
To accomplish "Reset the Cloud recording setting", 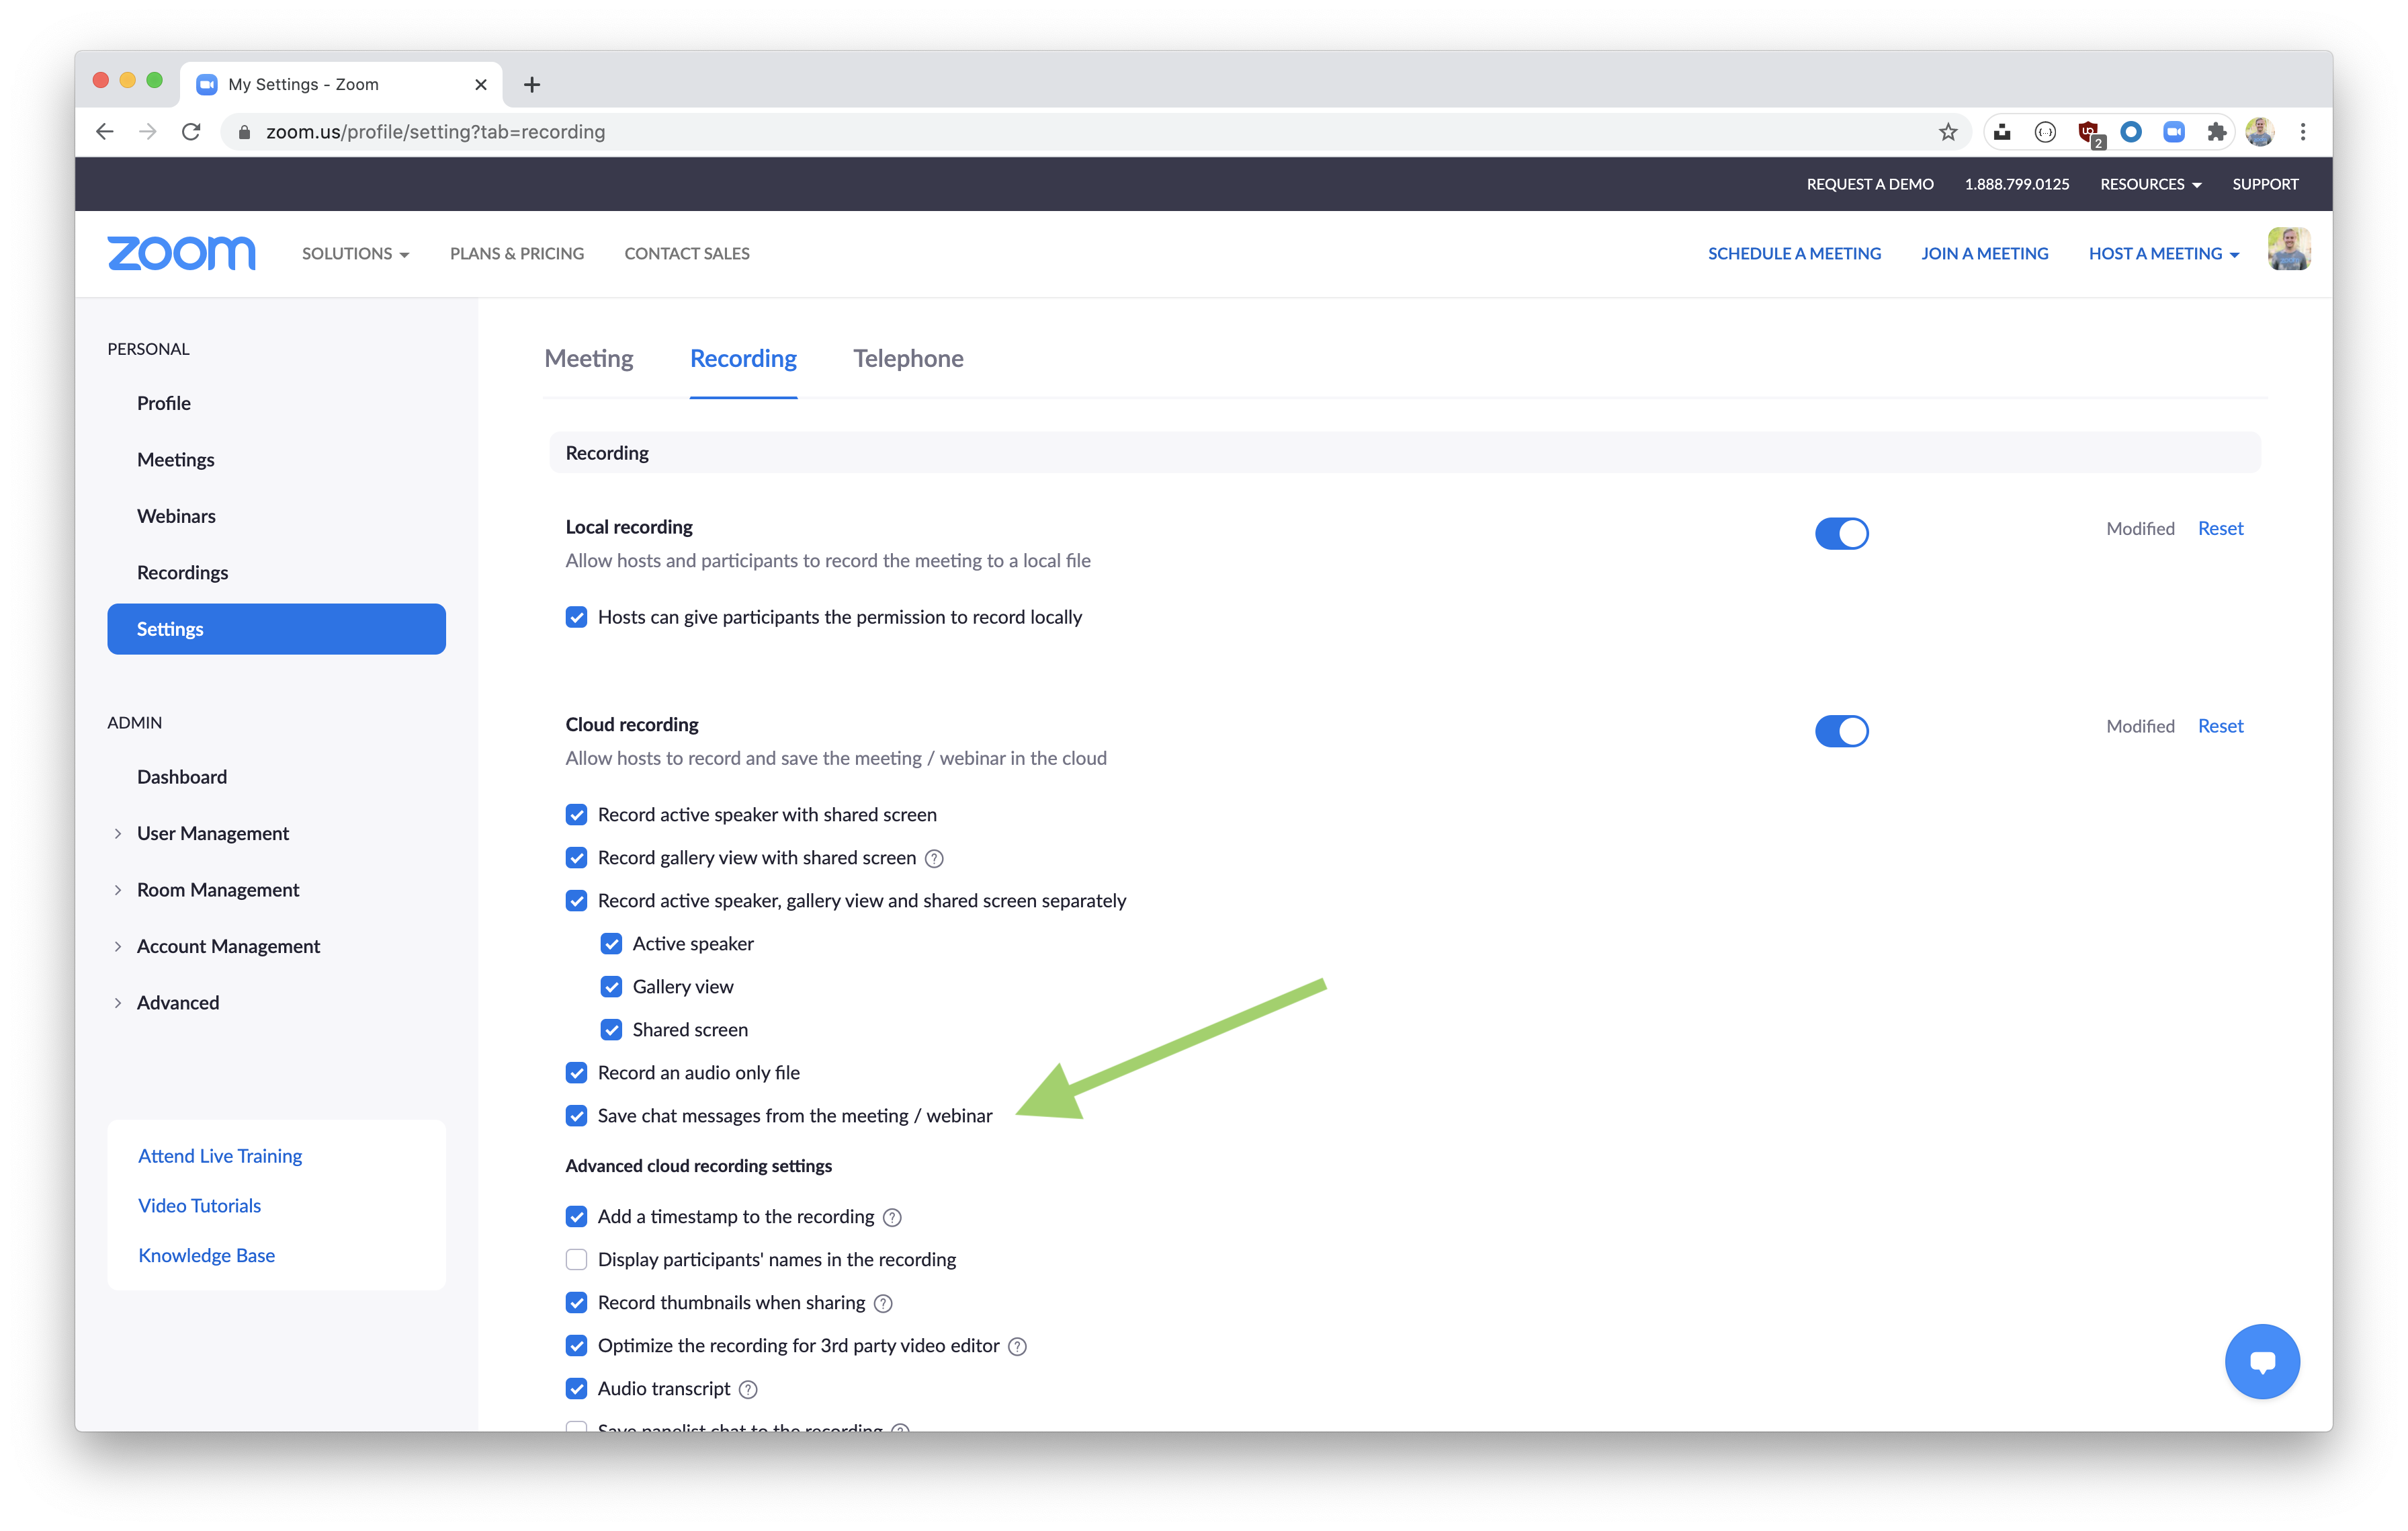I will (x=2220, y=726).
